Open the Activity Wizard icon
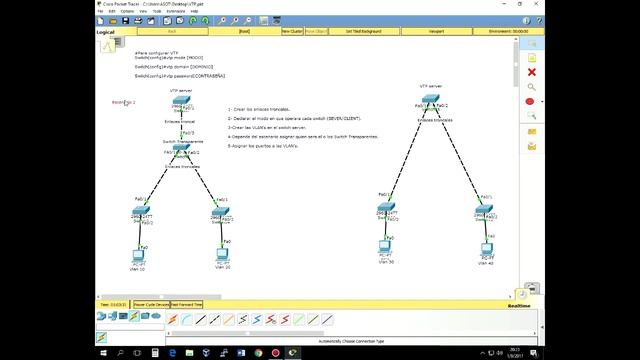Image resolution: width=640 pixels, height=360 pixels. pos(151,20)
